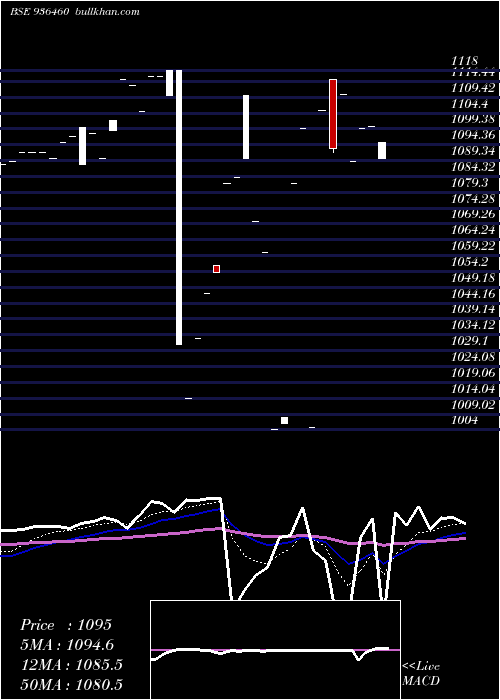Image resolution: width=500 pixels, height=700 pixels.
Task: Click the price label 1074.28
Action: [x=473, y=199]
